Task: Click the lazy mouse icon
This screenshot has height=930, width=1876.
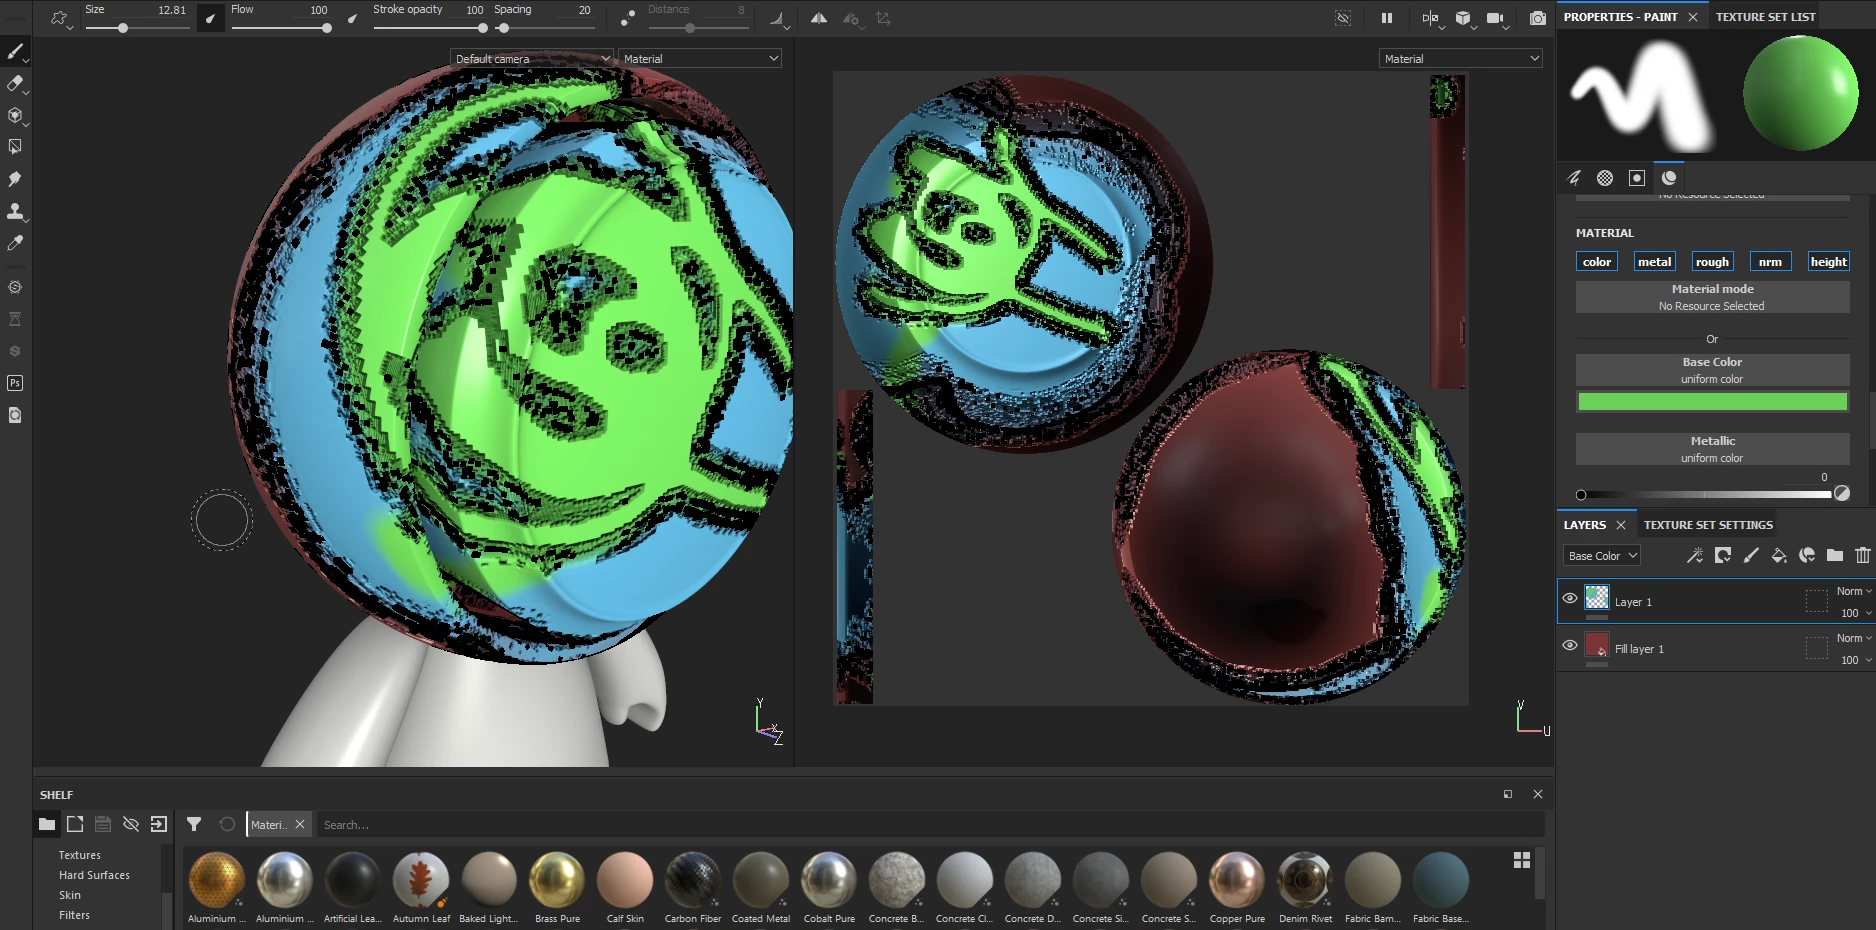Action: (x=628, y=18)
